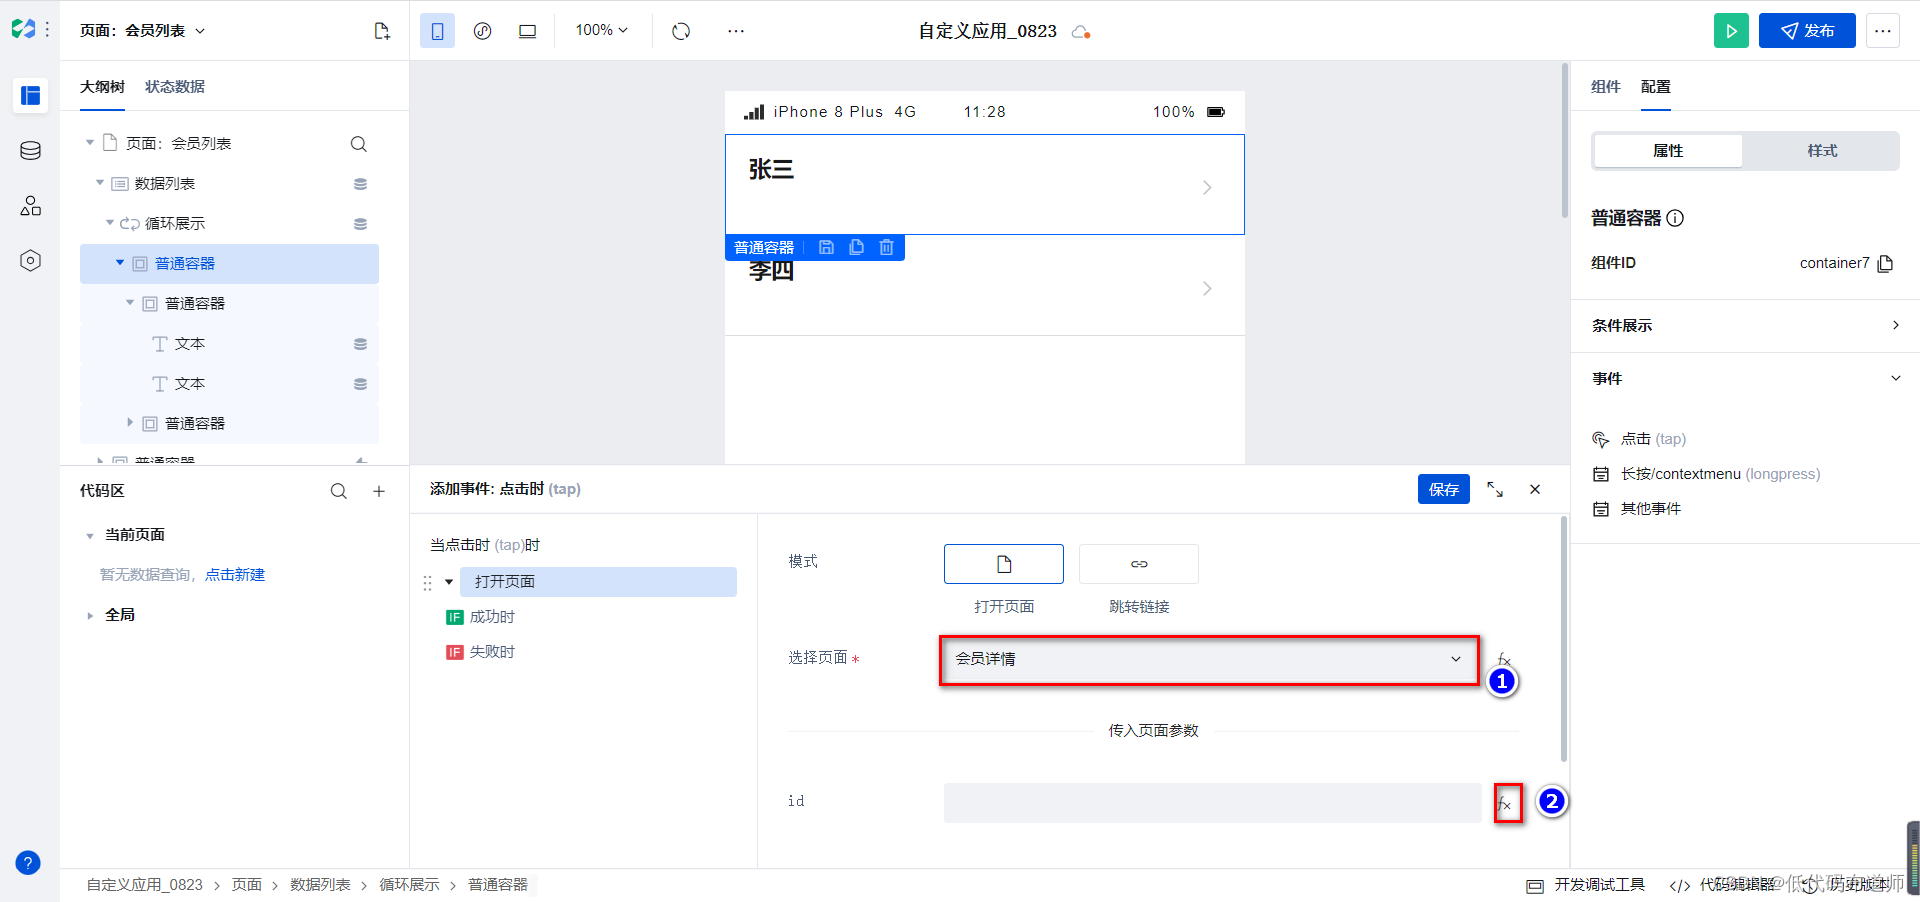The height and width of the screenshot is (902, 1920).
Task: Select the 打开页面 action node
Action: coord(598,582)
